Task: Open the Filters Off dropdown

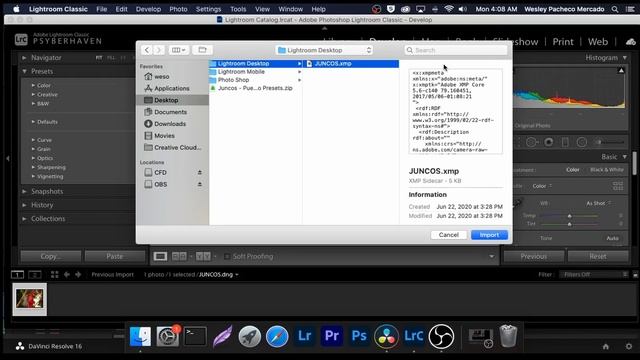Action: (594, 275)
